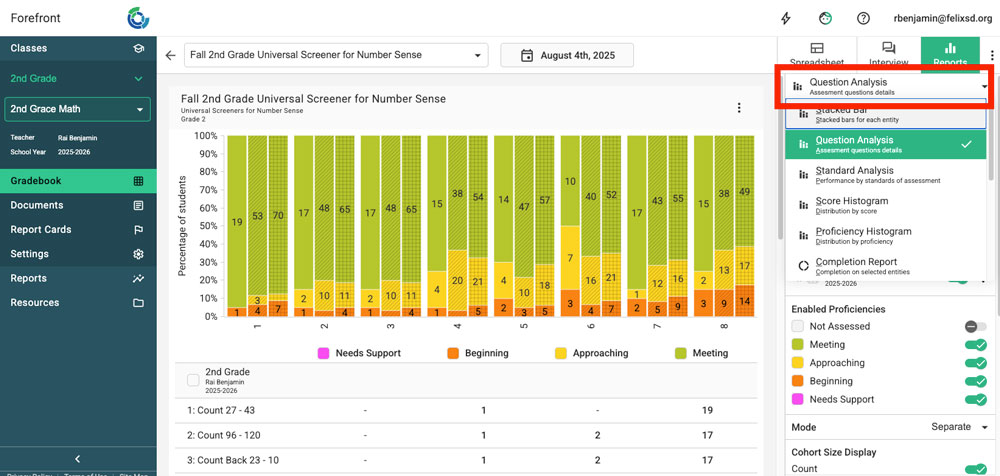Click the Score Histogram bar icon
Image resolution: width=1000 pixels, height=476 pixels.
804,205
